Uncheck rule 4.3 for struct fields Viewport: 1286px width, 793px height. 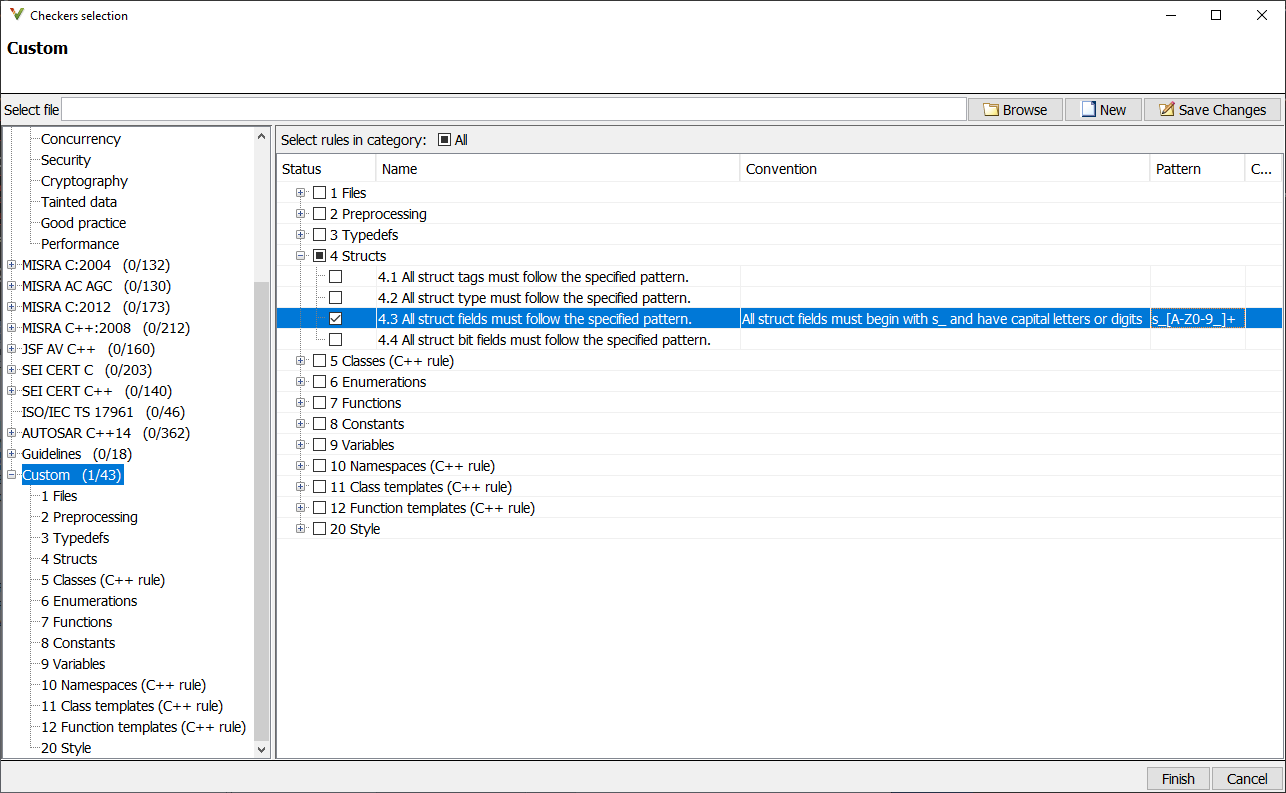pyautogui.click(x=336, y=318)
